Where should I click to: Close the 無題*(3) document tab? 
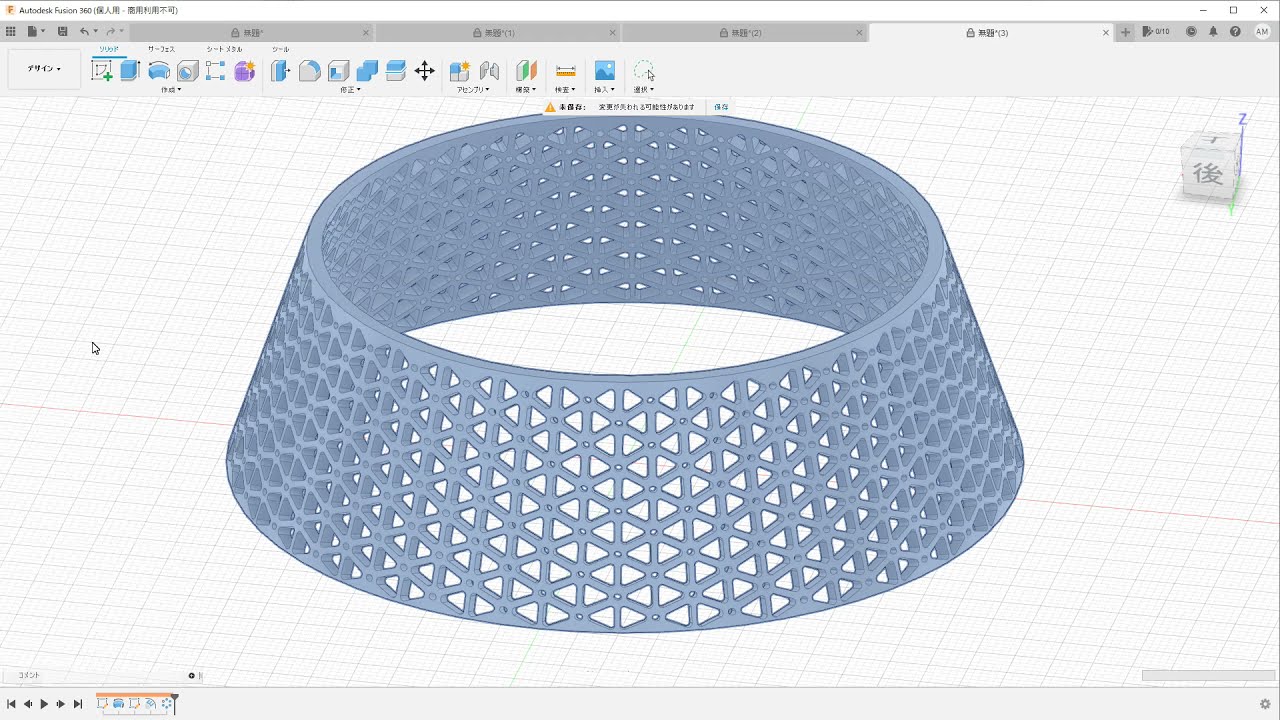1106,33
